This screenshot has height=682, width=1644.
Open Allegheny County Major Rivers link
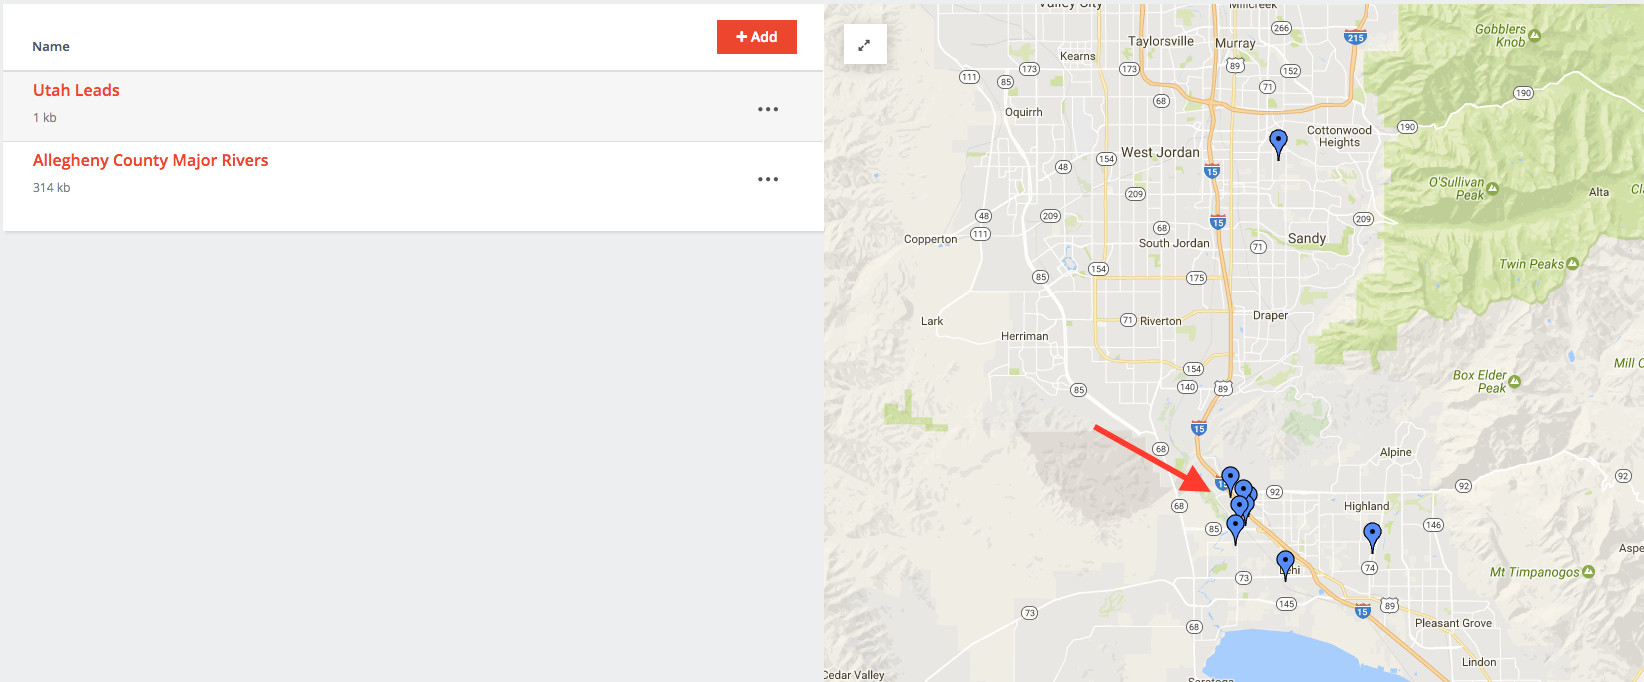click(151, 160)
